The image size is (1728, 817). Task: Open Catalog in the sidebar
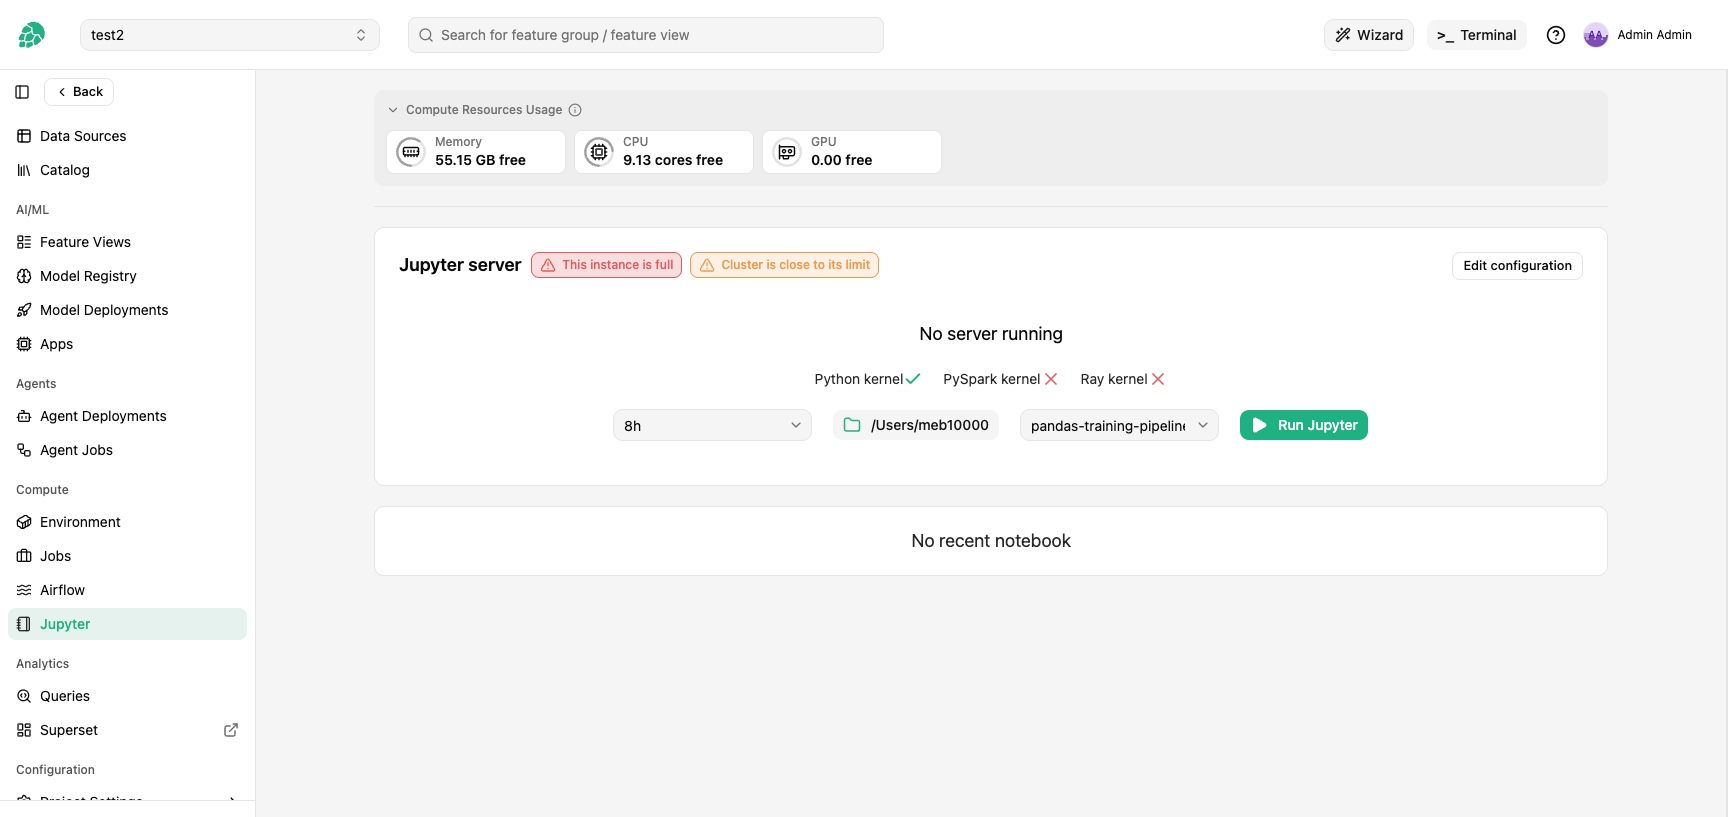click(x=127, y=170)
